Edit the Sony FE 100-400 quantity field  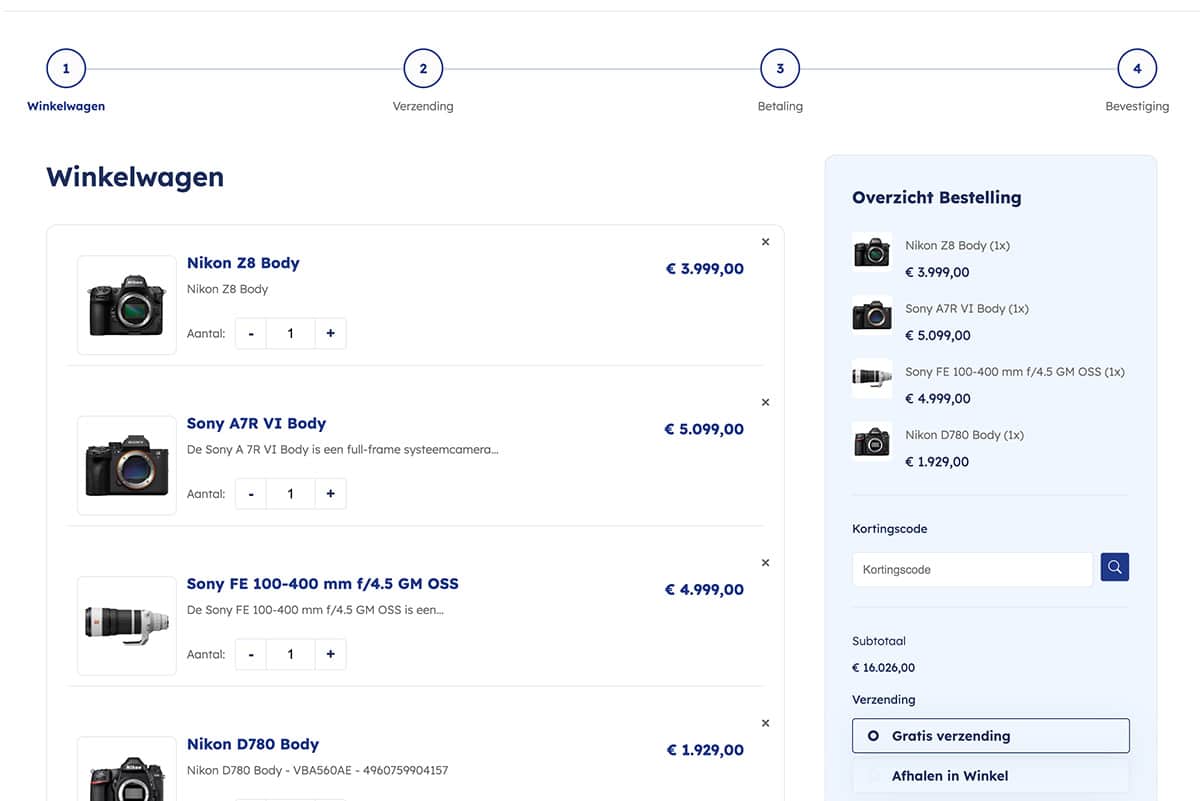pyautogui.click(x=291, y=653)
